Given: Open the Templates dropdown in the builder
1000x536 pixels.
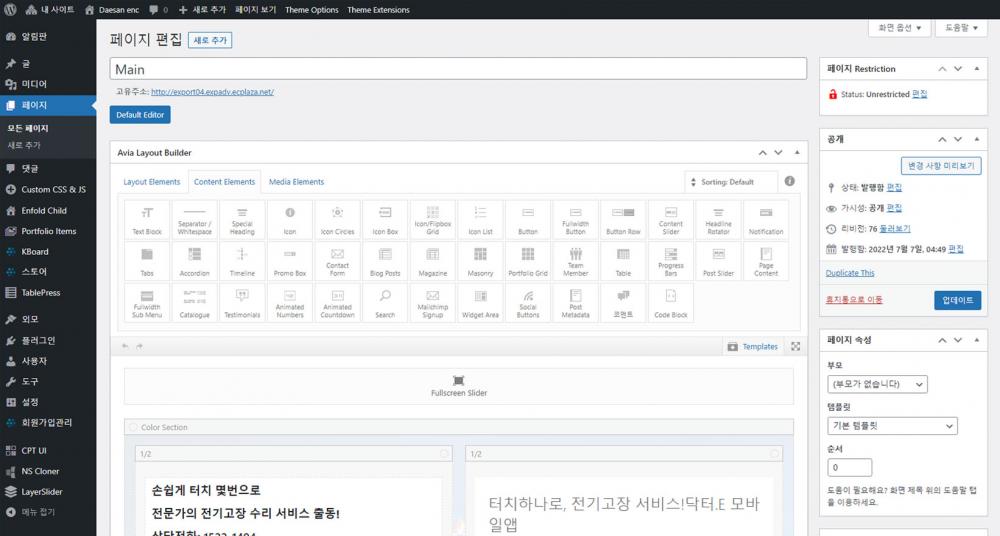Looking at the screenshot, I should click(x=753, y=346).
